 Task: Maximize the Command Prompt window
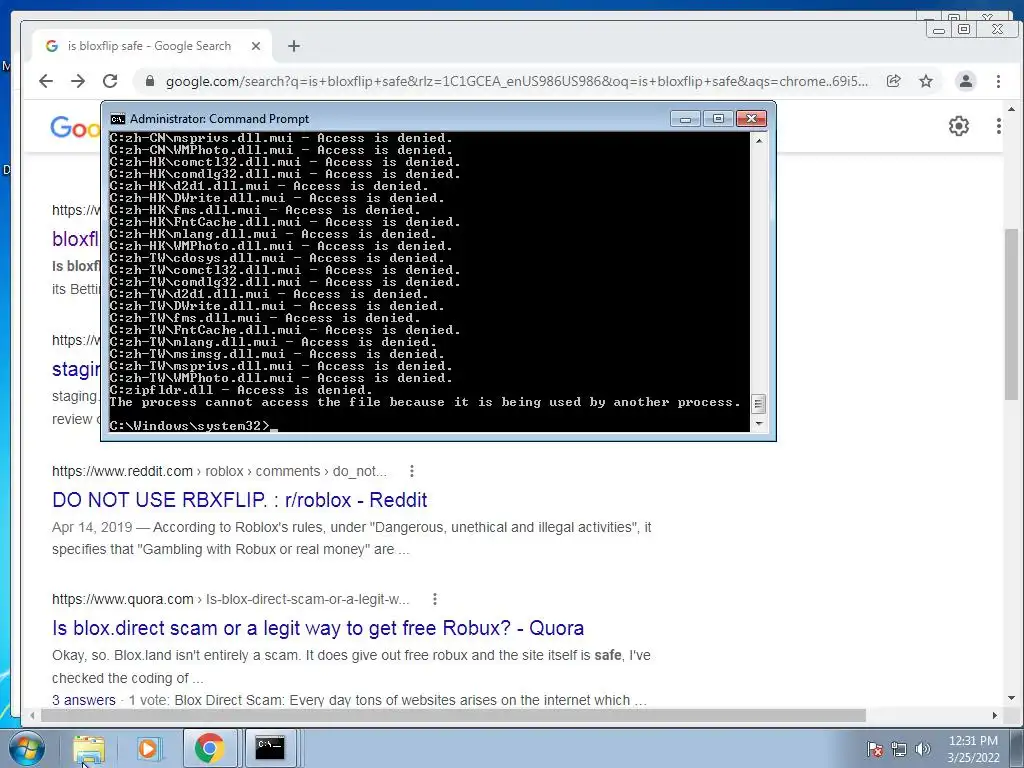(x=718, y=119)
